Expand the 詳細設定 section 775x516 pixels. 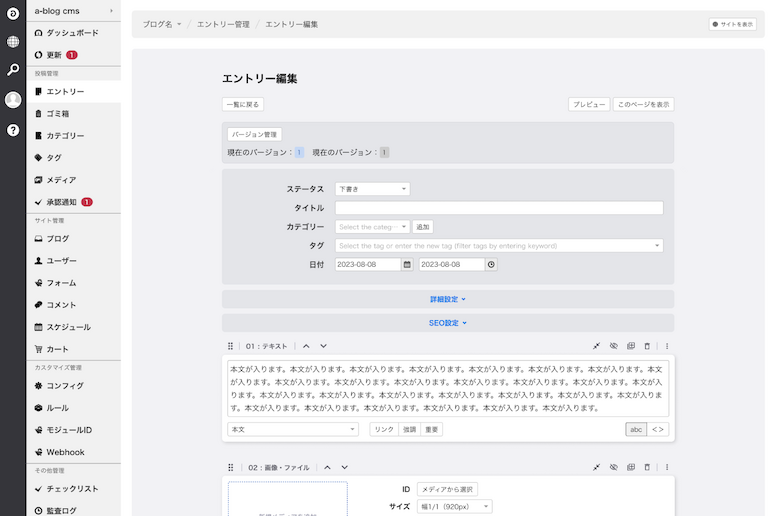(x=447, y=299)
